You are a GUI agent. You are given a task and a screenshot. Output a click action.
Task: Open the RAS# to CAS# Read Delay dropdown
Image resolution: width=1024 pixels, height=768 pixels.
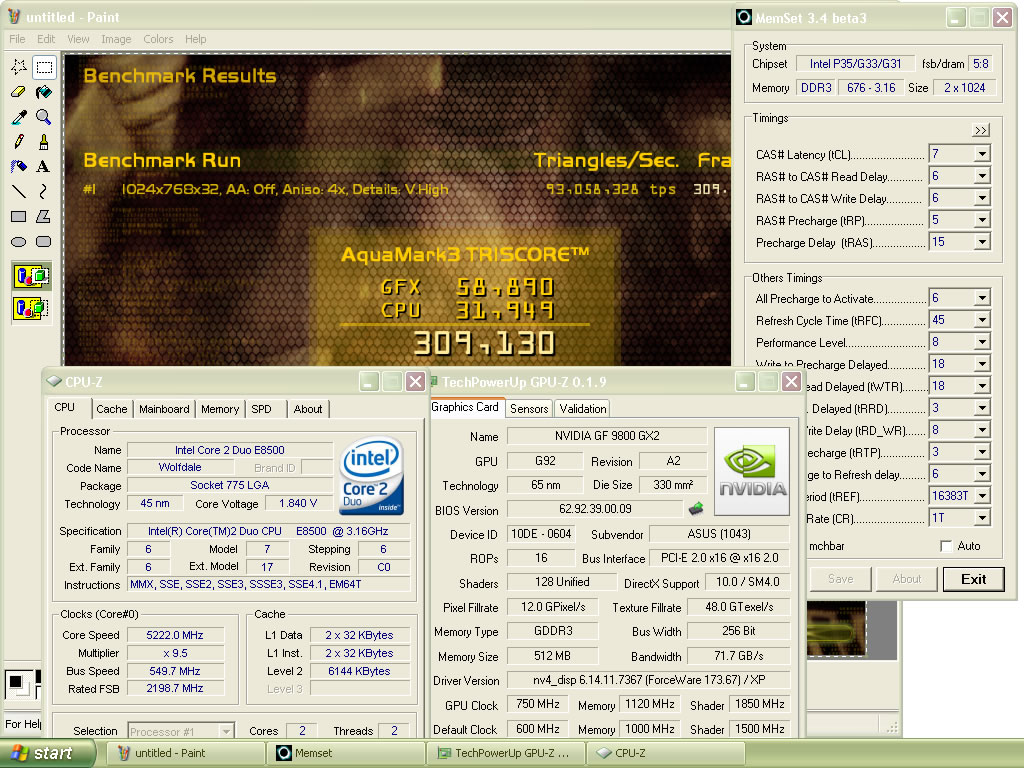pyautogui.click(x=982, y=176)
